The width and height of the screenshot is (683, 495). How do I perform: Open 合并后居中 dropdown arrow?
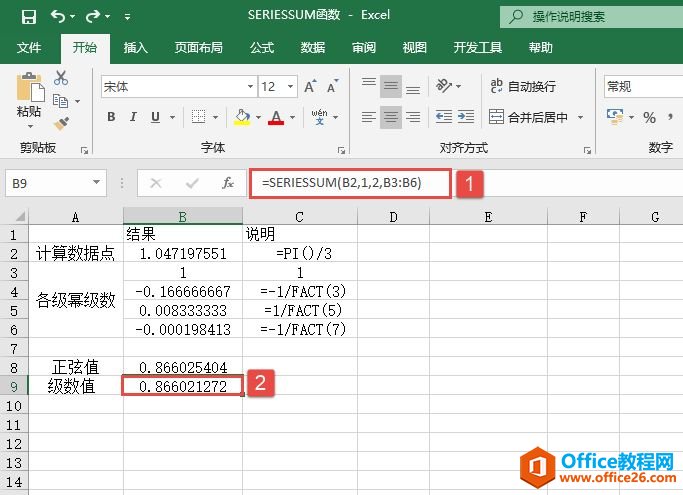point(580,117)
